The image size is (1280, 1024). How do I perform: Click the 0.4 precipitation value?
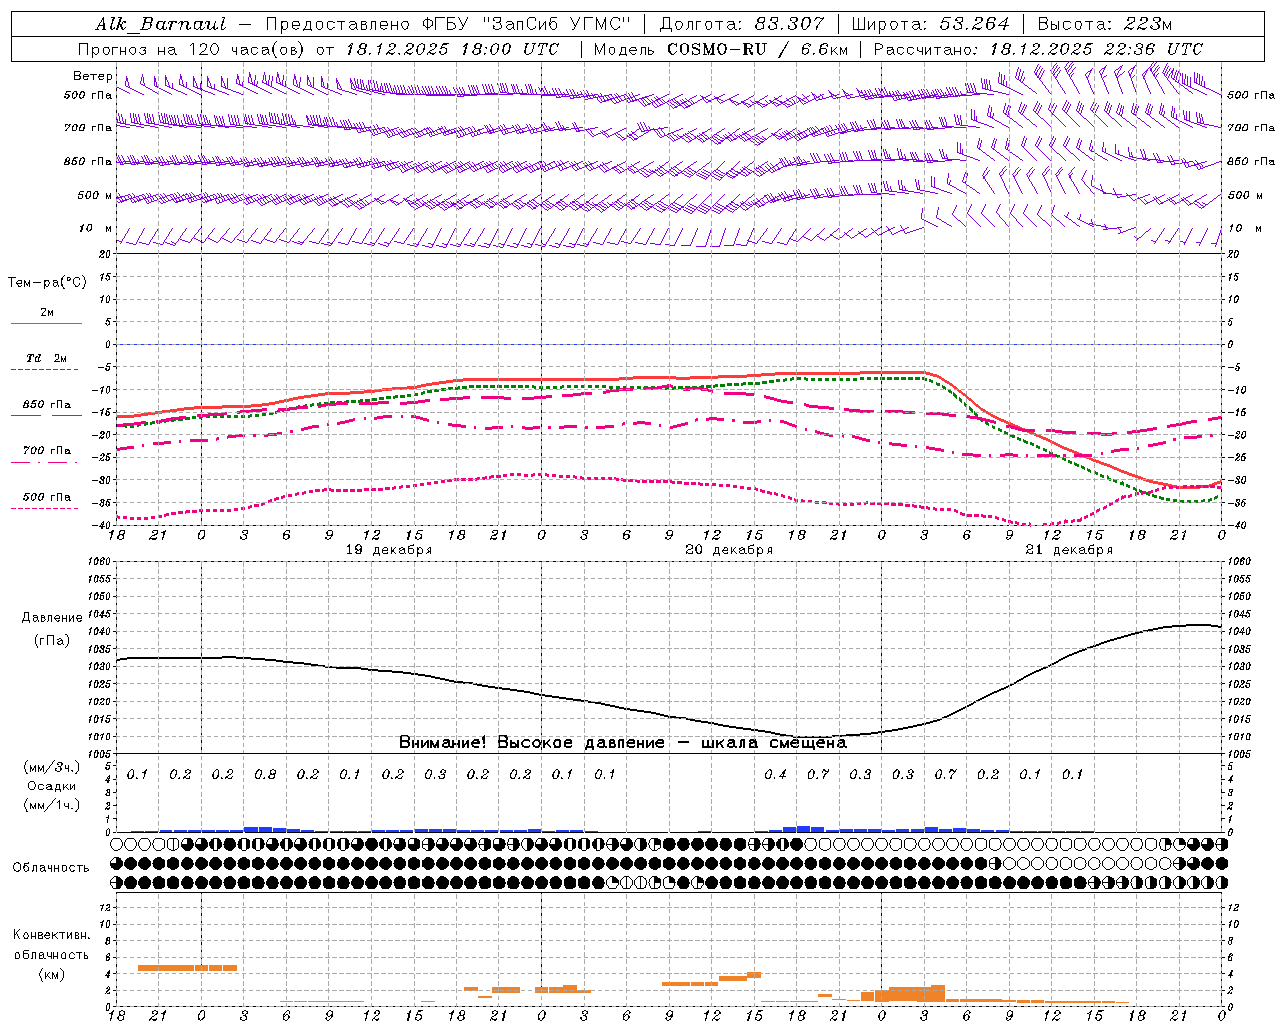[775, 775]
